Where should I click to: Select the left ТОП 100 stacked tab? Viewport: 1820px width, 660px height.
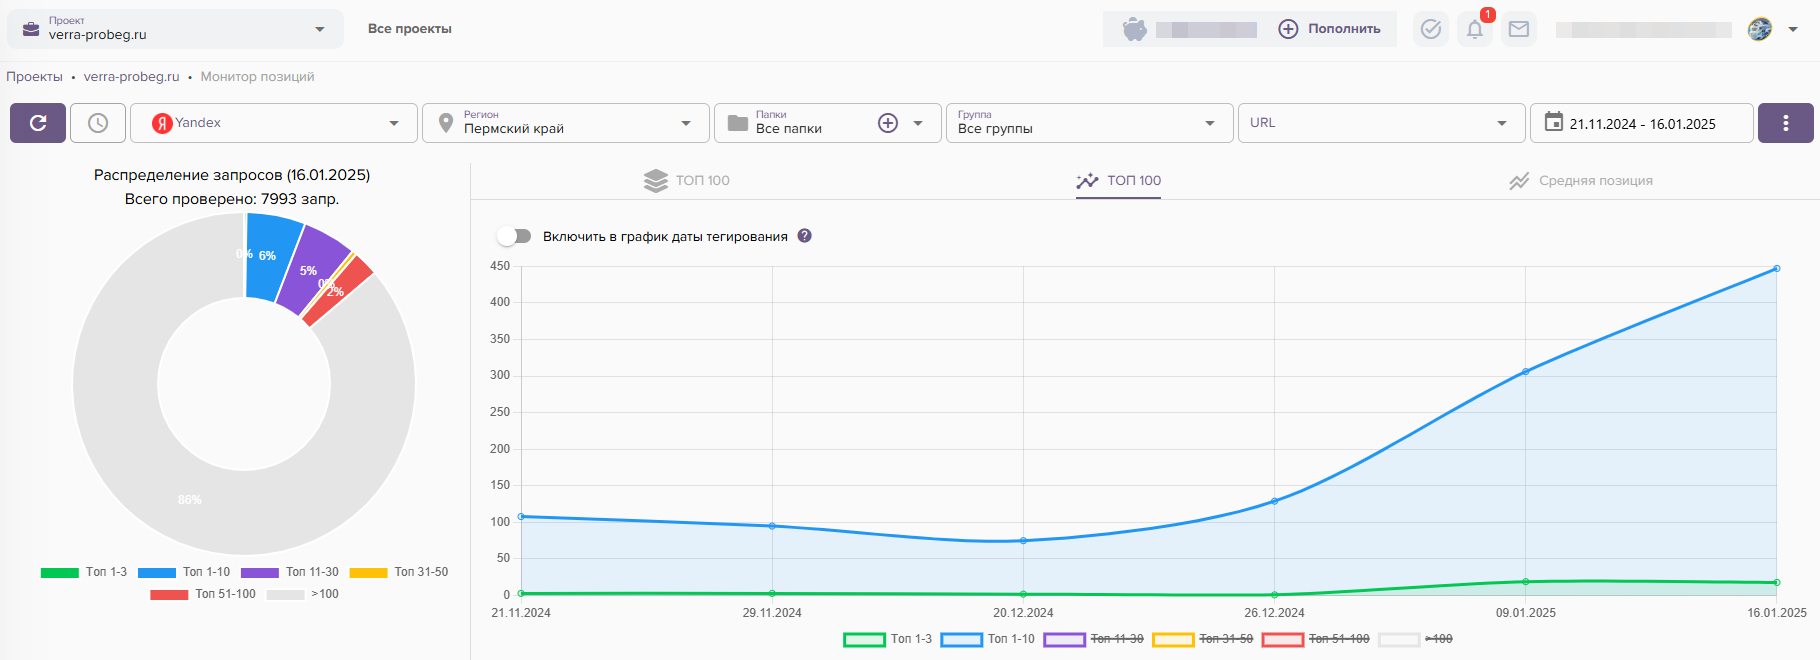(686, 181)
